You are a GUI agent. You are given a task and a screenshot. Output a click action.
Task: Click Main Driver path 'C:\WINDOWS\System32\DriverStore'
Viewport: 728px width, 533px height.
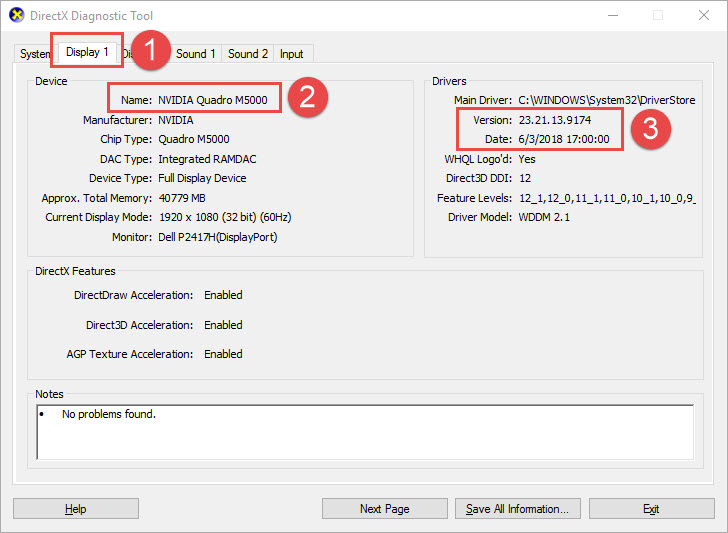(607, 100)
